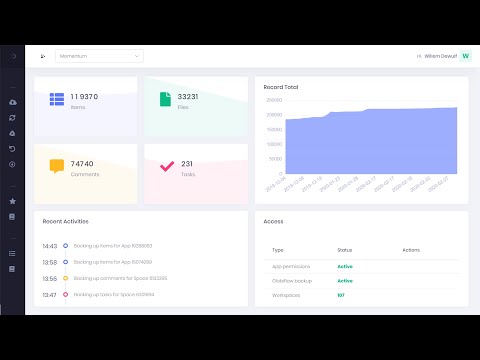Click the pink Tasks checkmark icon
The width and height of the screenshot is (480, 360).
click(167, 166)
